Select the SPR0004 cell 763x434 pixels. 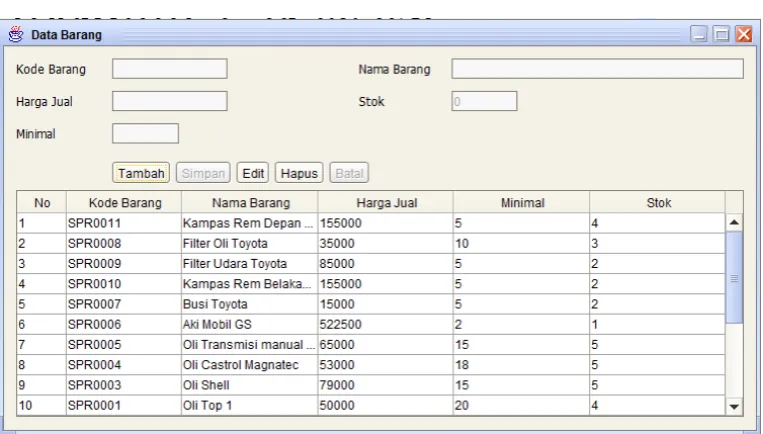click(124, 365)
